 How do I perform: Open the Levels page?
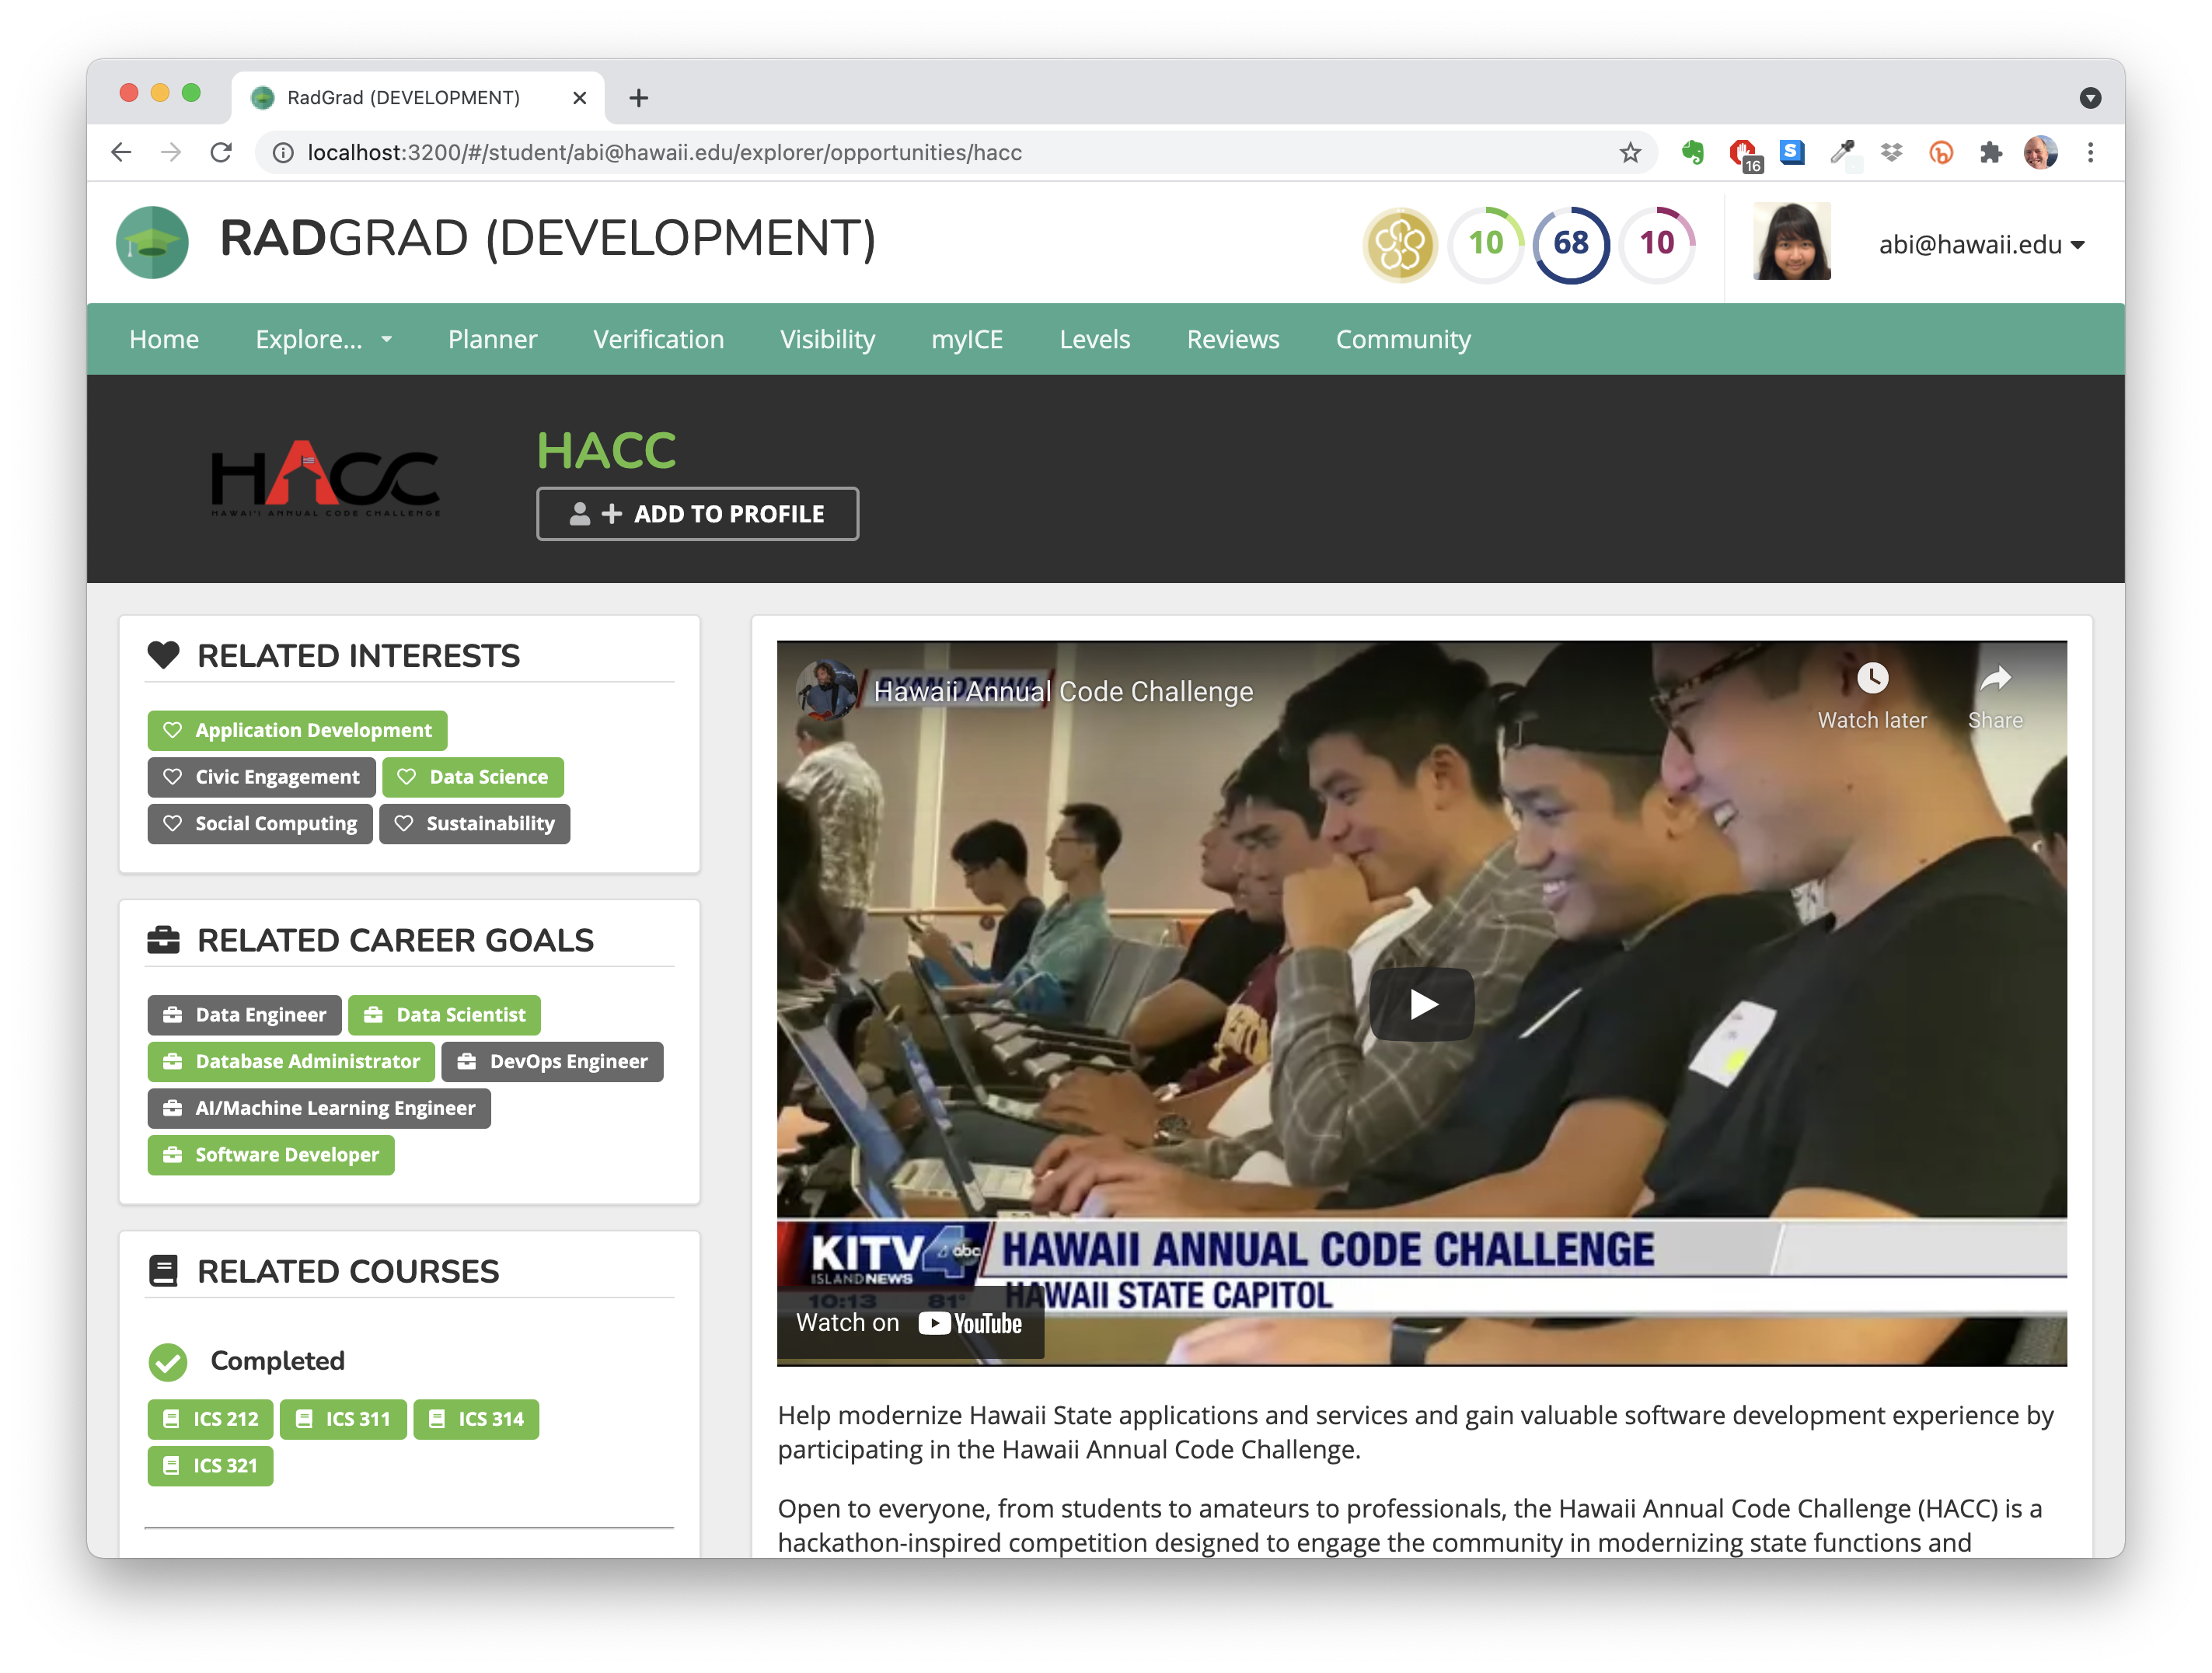[x=1094, y=339]
